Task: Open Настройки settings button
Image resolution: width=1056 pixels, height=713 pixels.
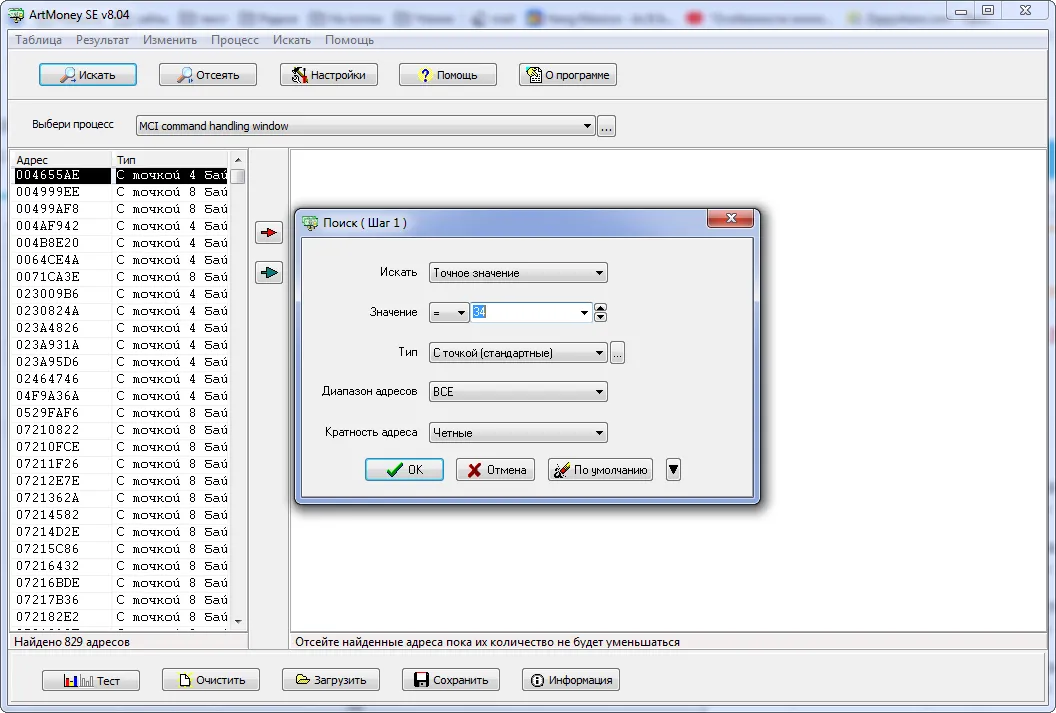Action: click(328, 75)
